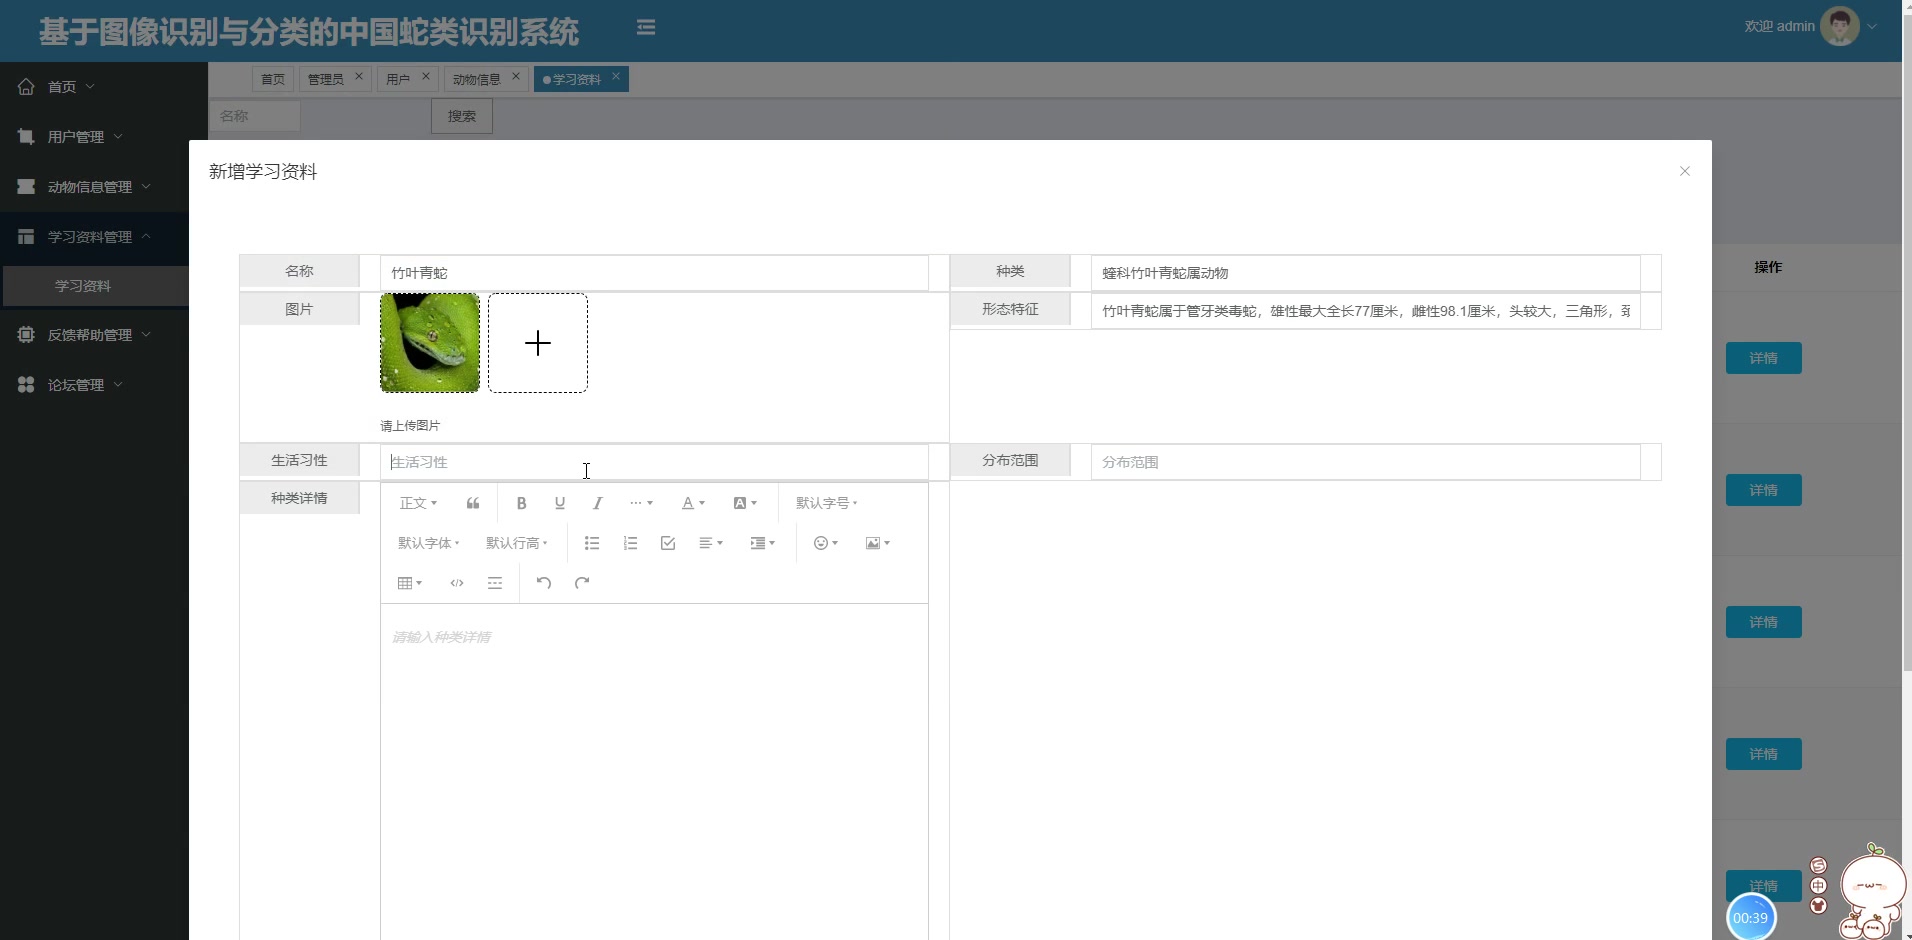Insert a numbered list

pos(630,543)
